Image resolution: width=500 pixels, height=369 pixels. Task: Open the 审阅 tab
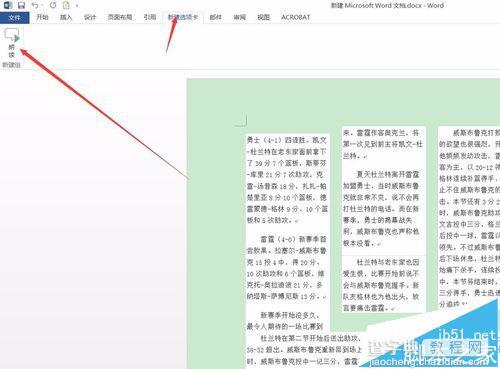pos(239,17)
